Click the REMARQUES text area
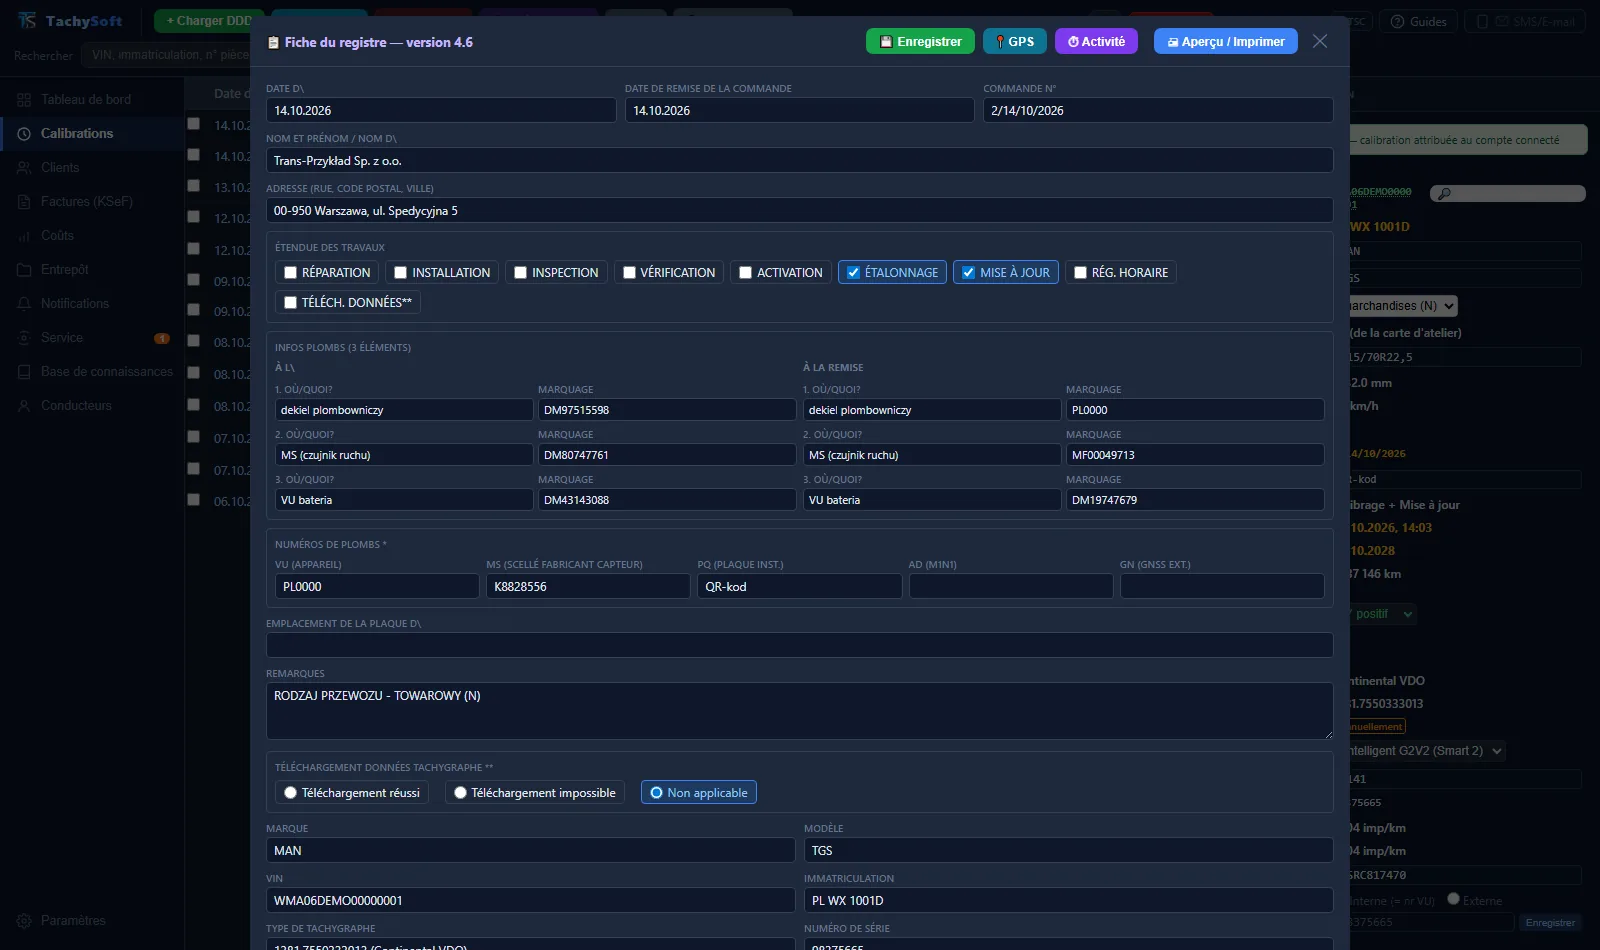The height and width of the screenshot is (950, 1600). (799, 711)
